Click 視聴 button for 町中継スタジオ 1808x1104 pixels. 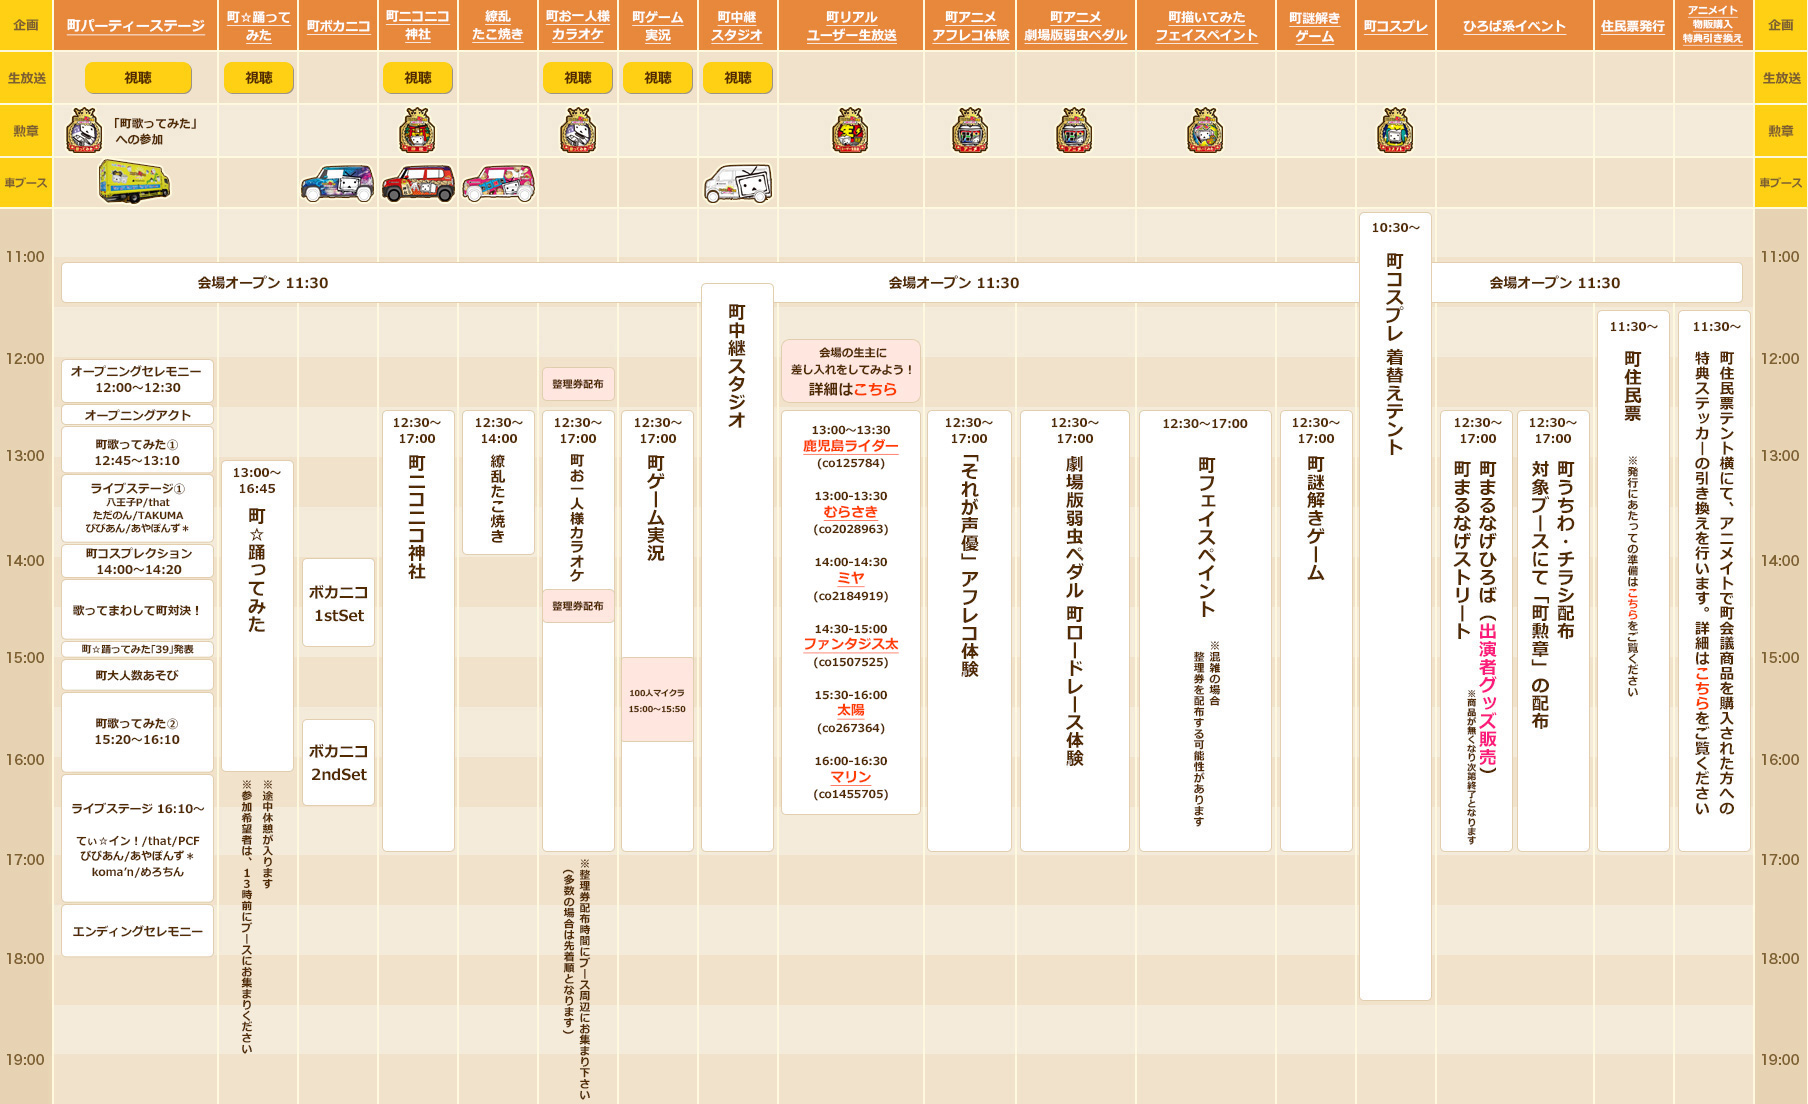click(x=738, y=78)
